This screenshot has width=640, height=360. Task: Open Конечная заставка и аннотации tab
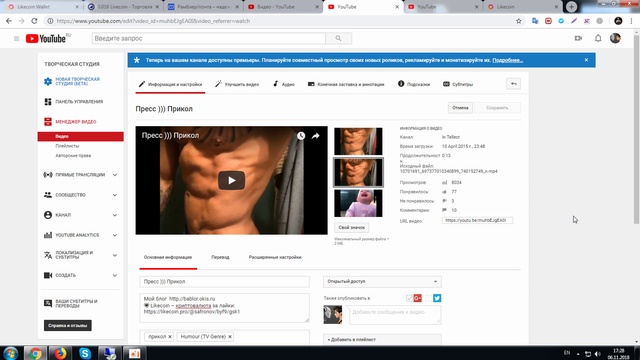(x=346, y=84)
